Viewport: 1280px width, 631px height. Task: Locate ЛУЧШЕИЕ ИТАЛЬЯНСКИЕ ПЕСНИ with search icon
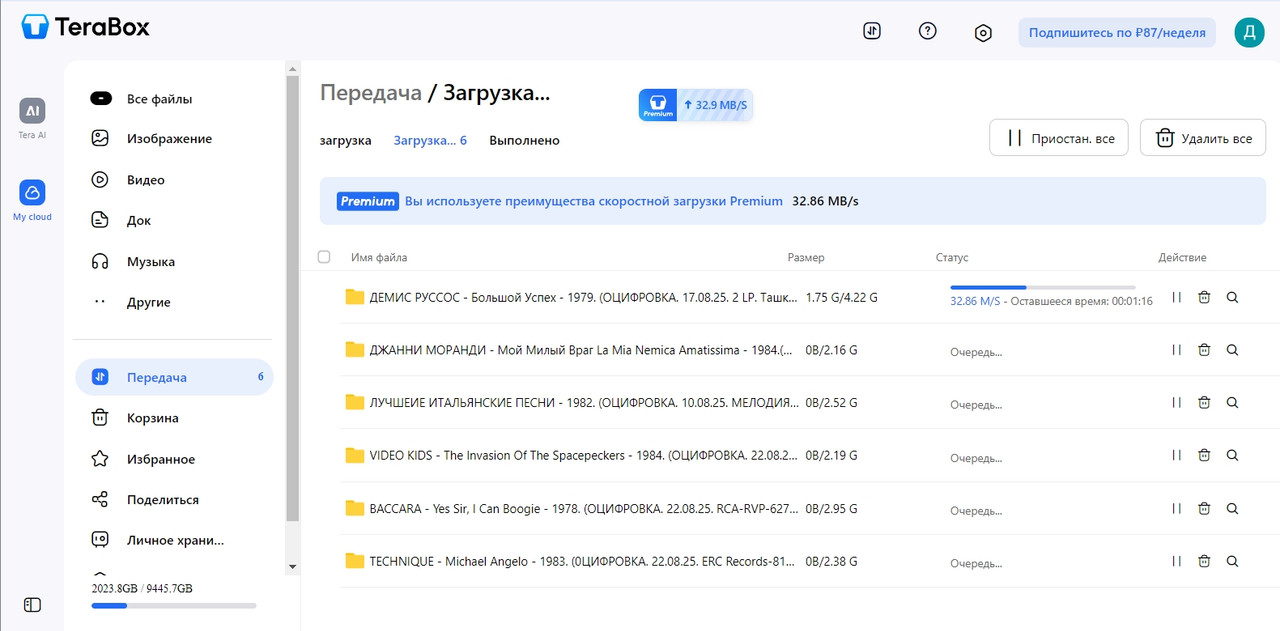1232,403
